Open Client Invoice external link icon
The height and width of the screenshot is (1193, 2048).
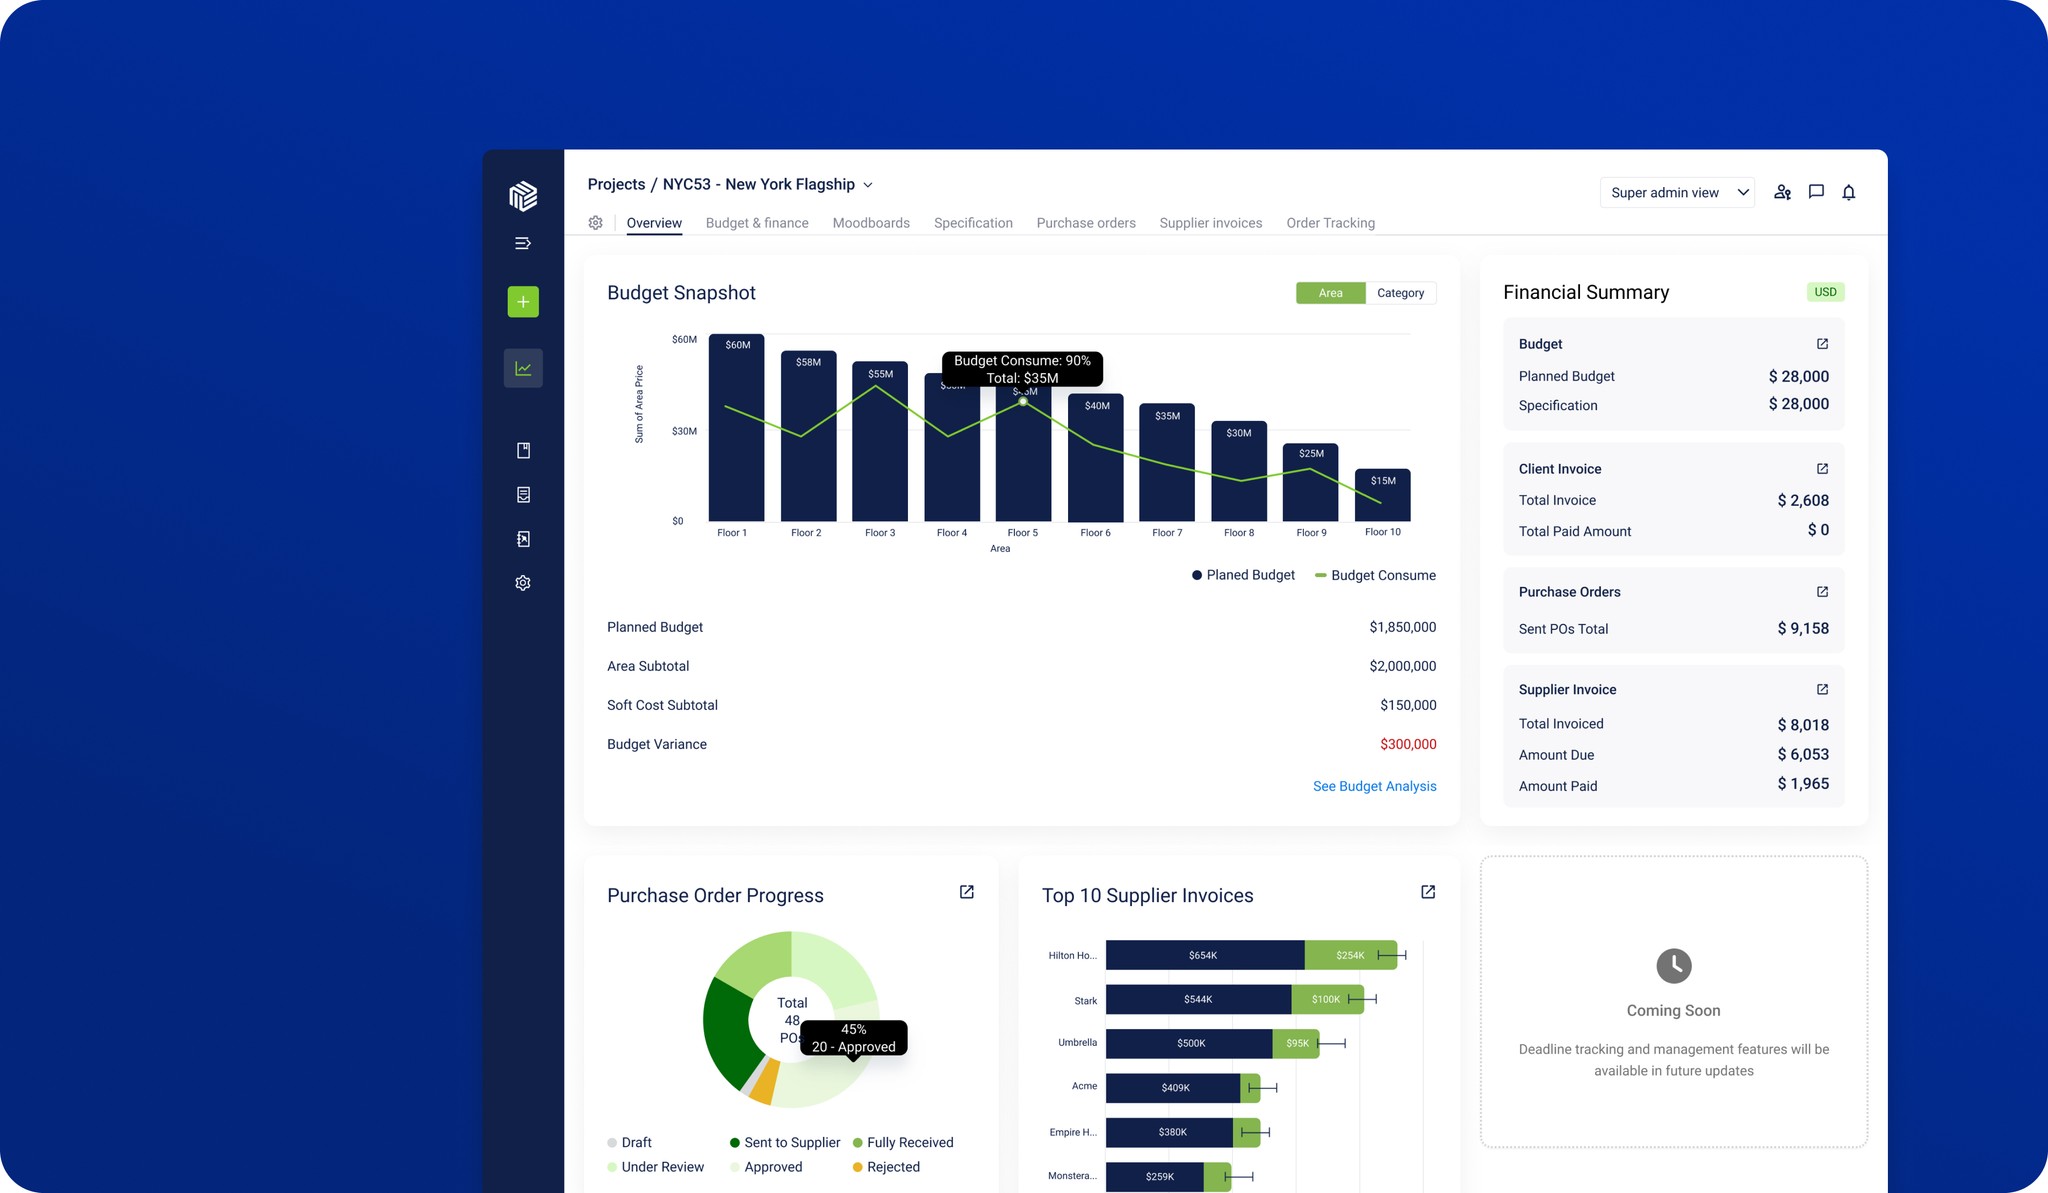click(1822, 469)
